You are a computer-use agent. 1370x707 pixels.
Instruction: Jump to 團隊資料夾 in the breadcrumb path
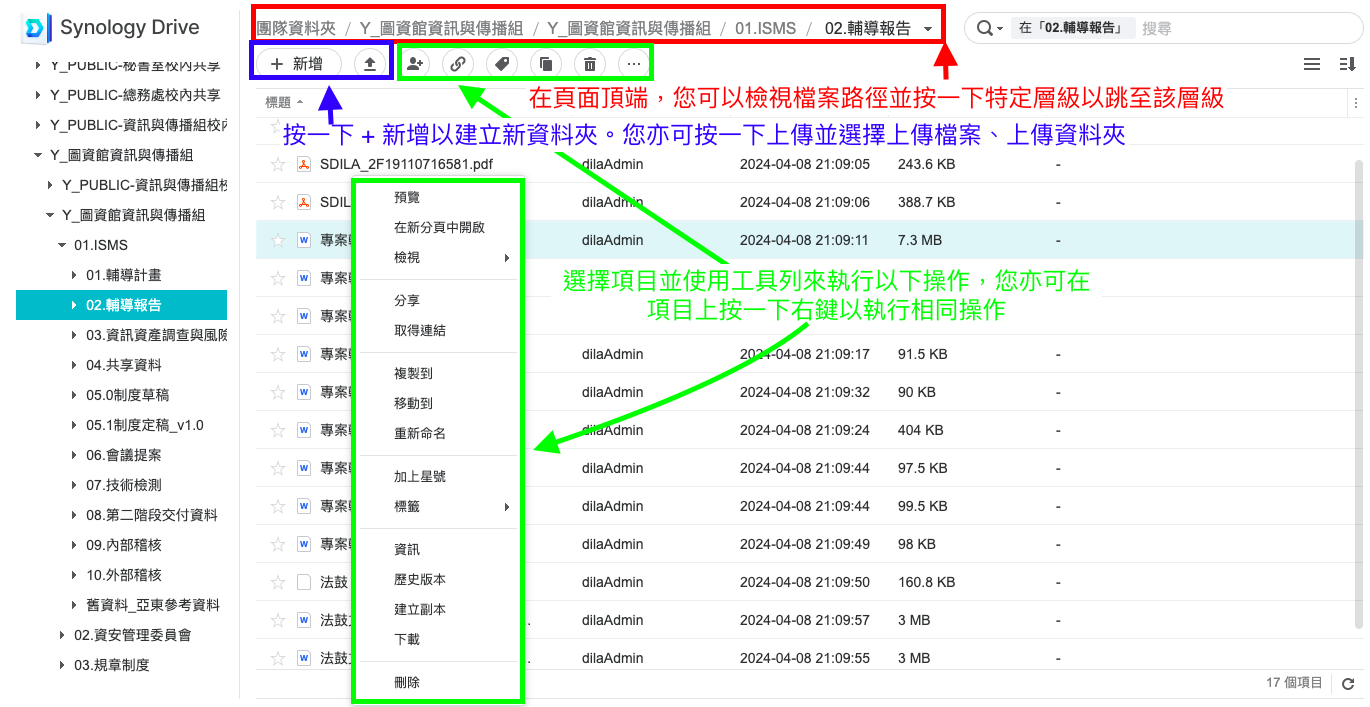[x=296, y=29]
